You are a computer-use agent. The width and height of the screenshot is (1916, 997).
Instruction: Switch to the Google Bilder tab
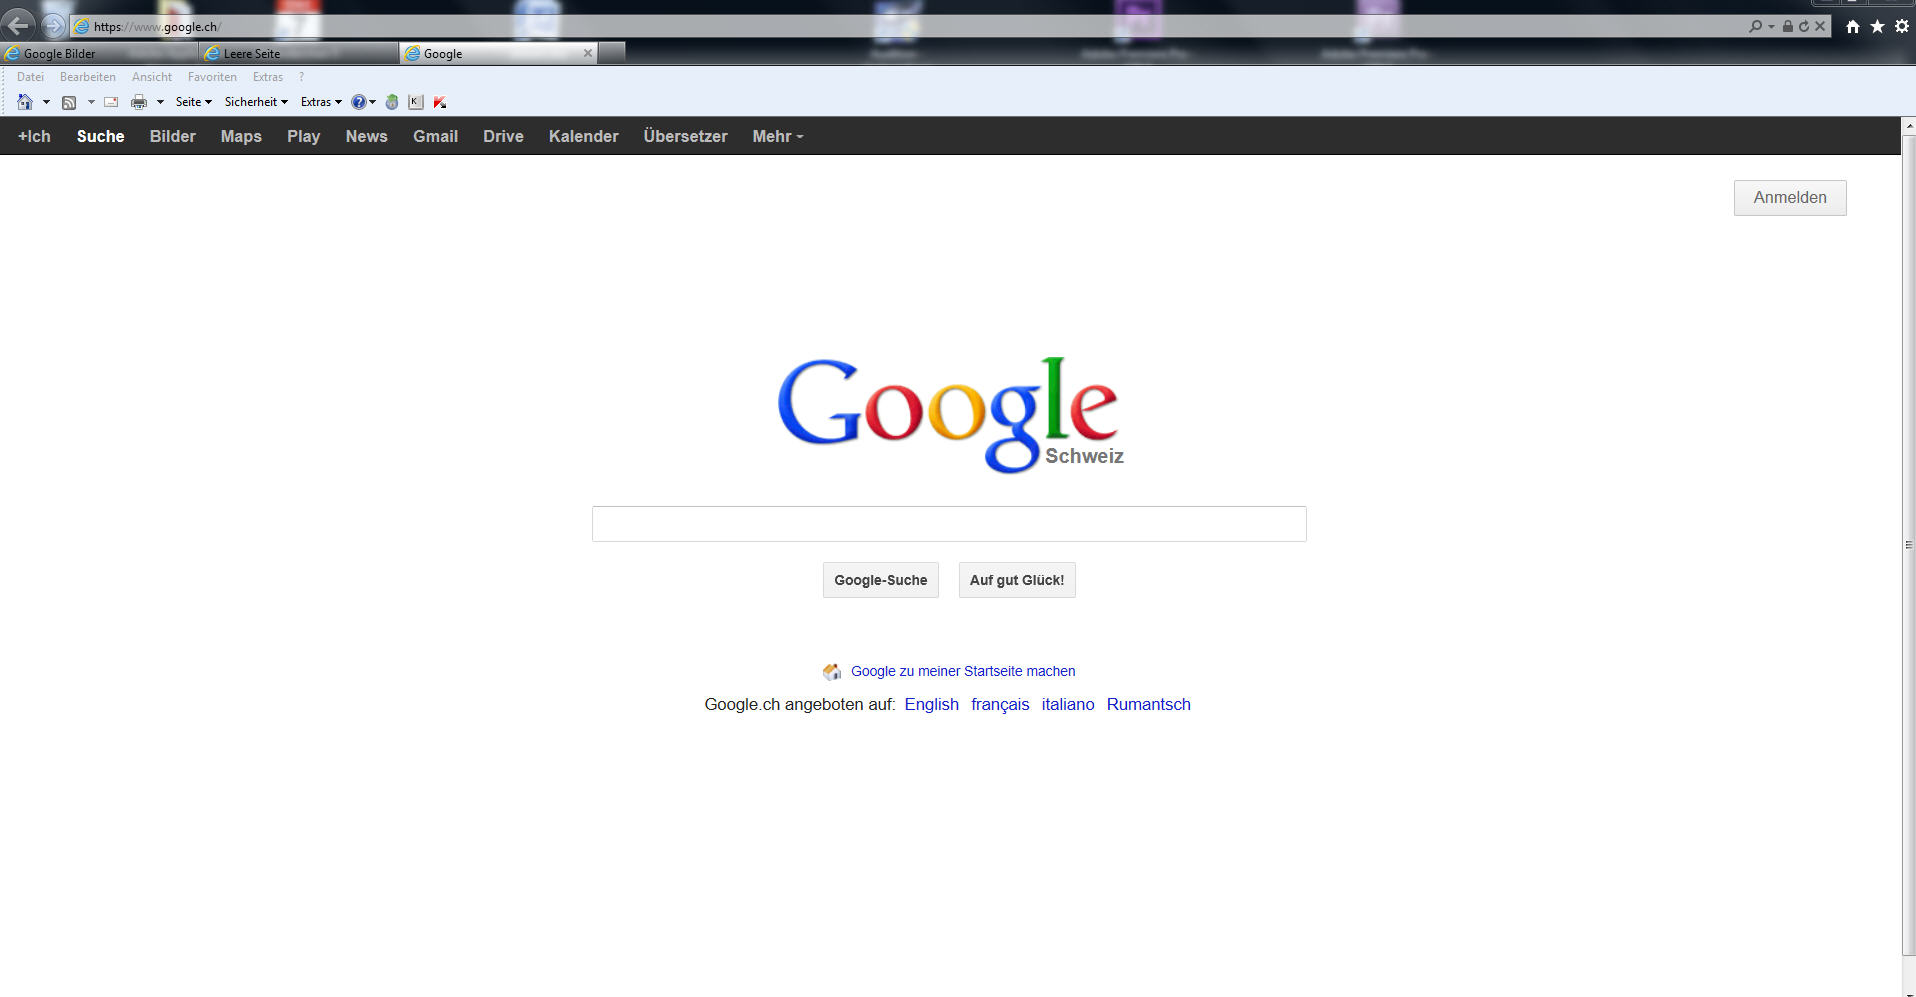click(x=99, y=54)
